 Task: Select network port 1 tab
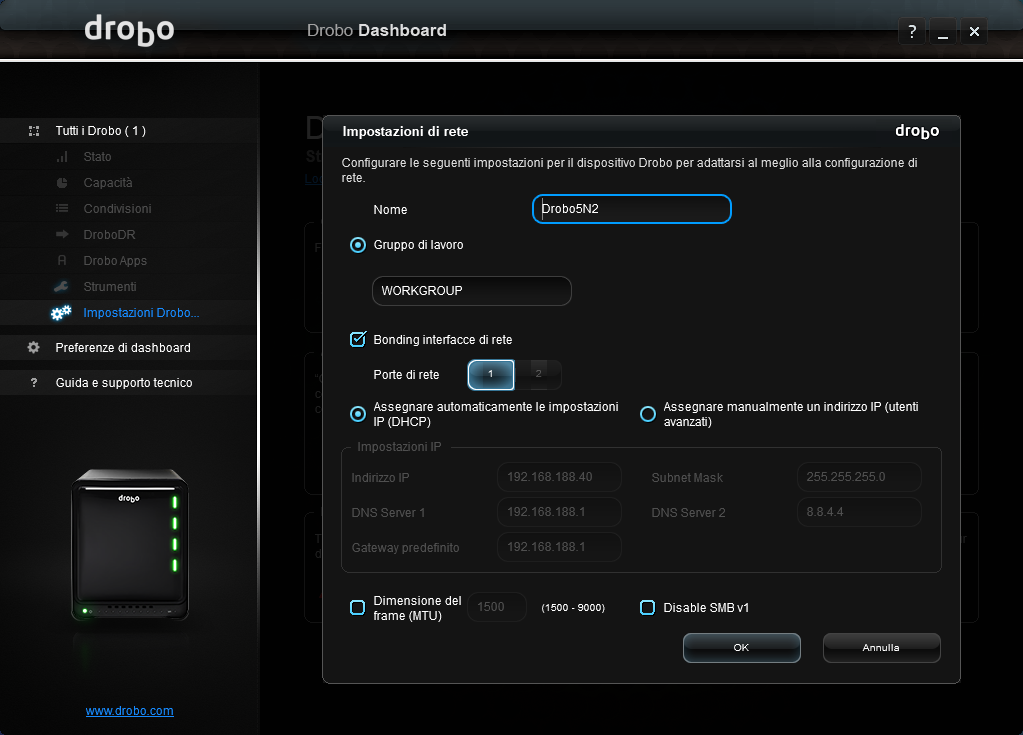491,374
